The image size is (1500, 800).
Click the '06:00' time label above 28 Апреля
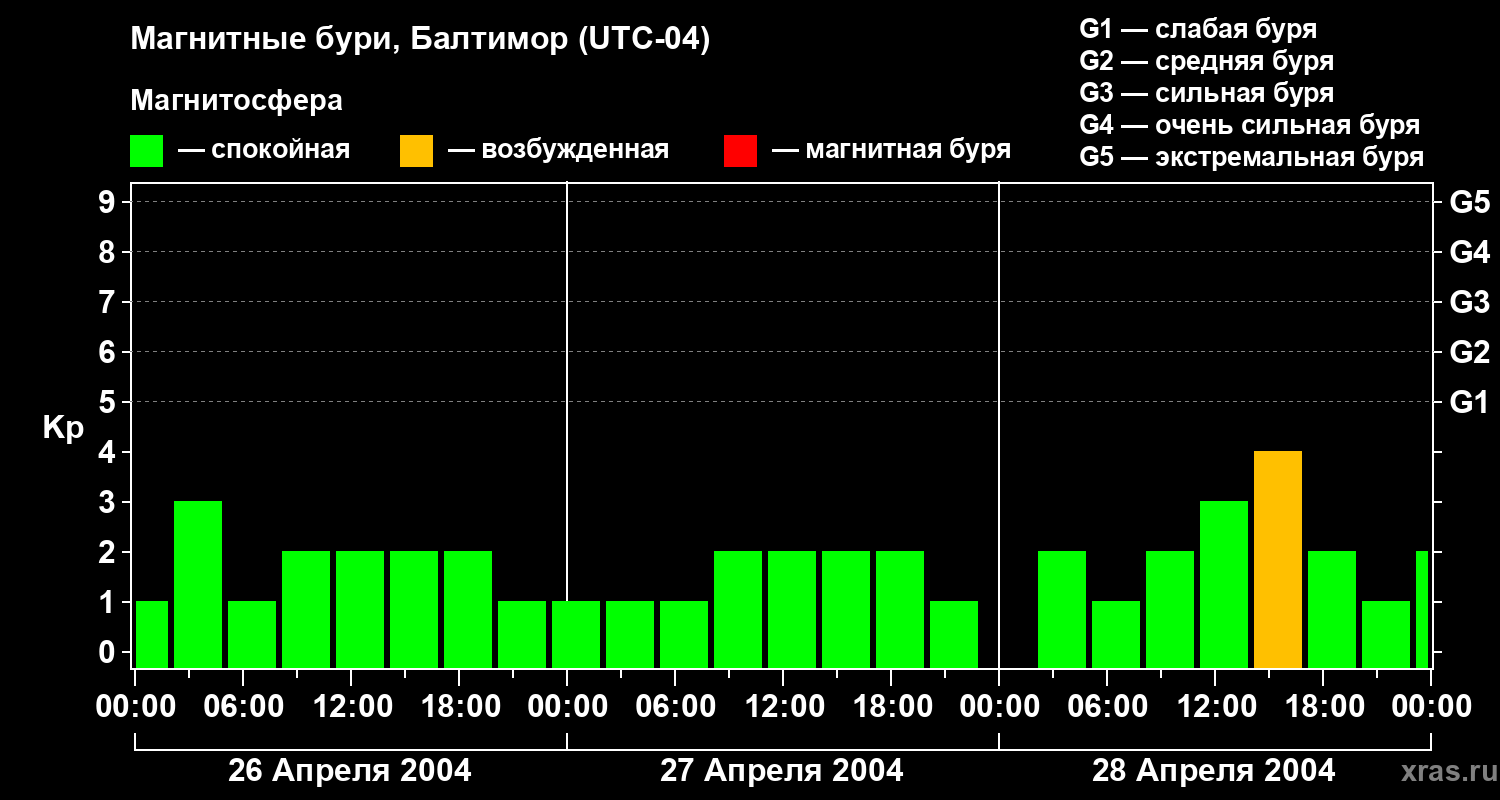point(1107,706)
